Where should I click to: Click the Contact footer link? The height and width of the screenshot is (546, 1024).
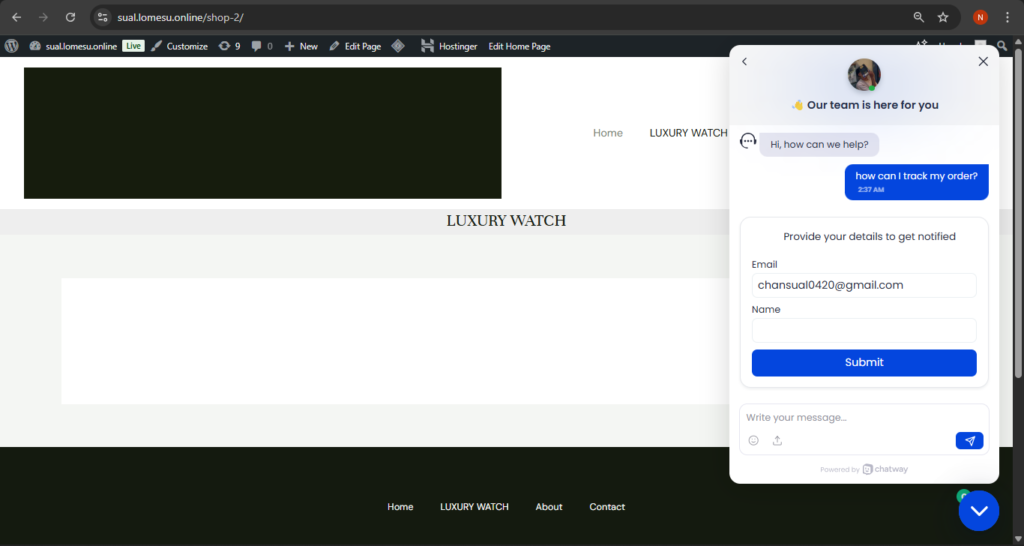[607, 507]
